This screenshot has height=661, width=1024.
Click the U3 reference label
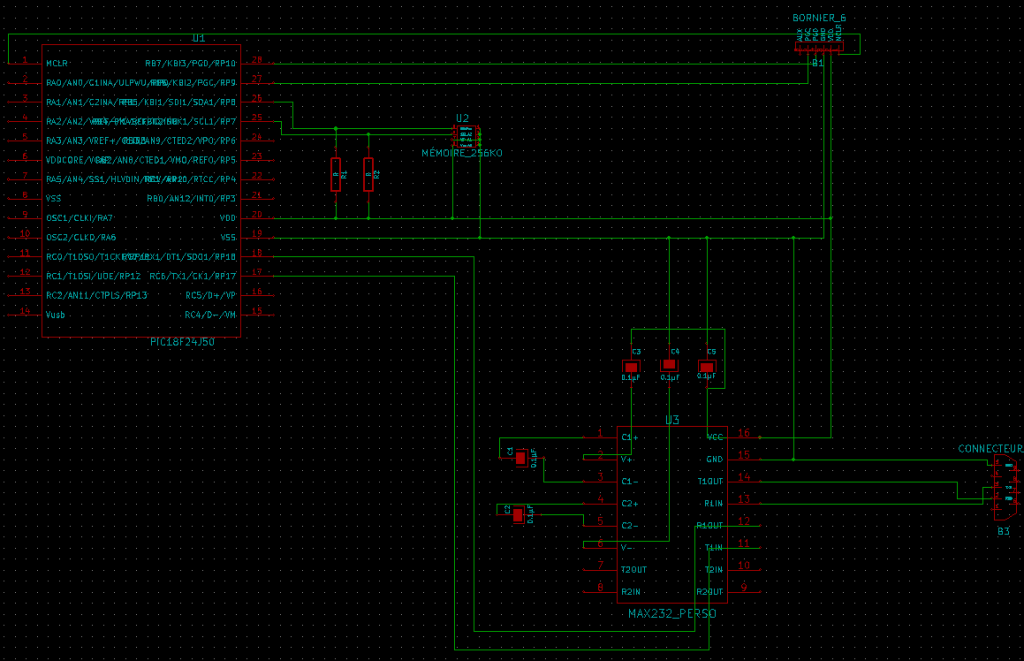point(672,420)
